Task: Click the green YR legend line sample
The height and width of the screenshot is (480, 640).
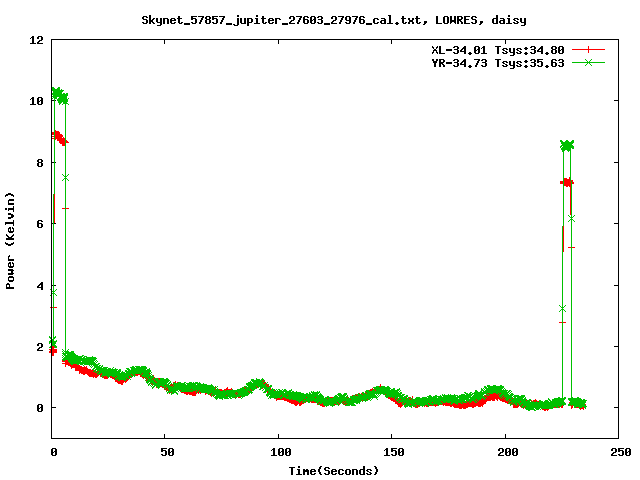Action: point(588,62)
